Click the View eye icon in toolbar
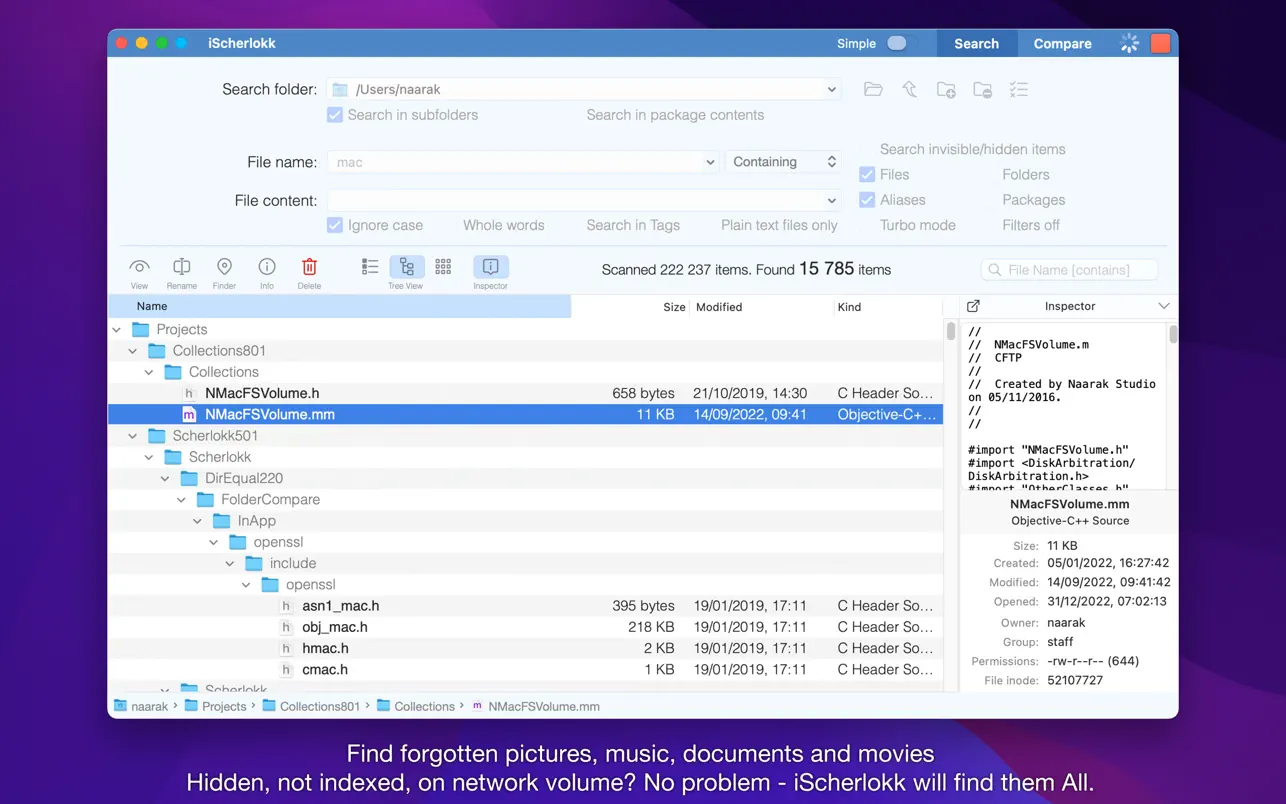The image size is (1286, 804). coord(139,267)
